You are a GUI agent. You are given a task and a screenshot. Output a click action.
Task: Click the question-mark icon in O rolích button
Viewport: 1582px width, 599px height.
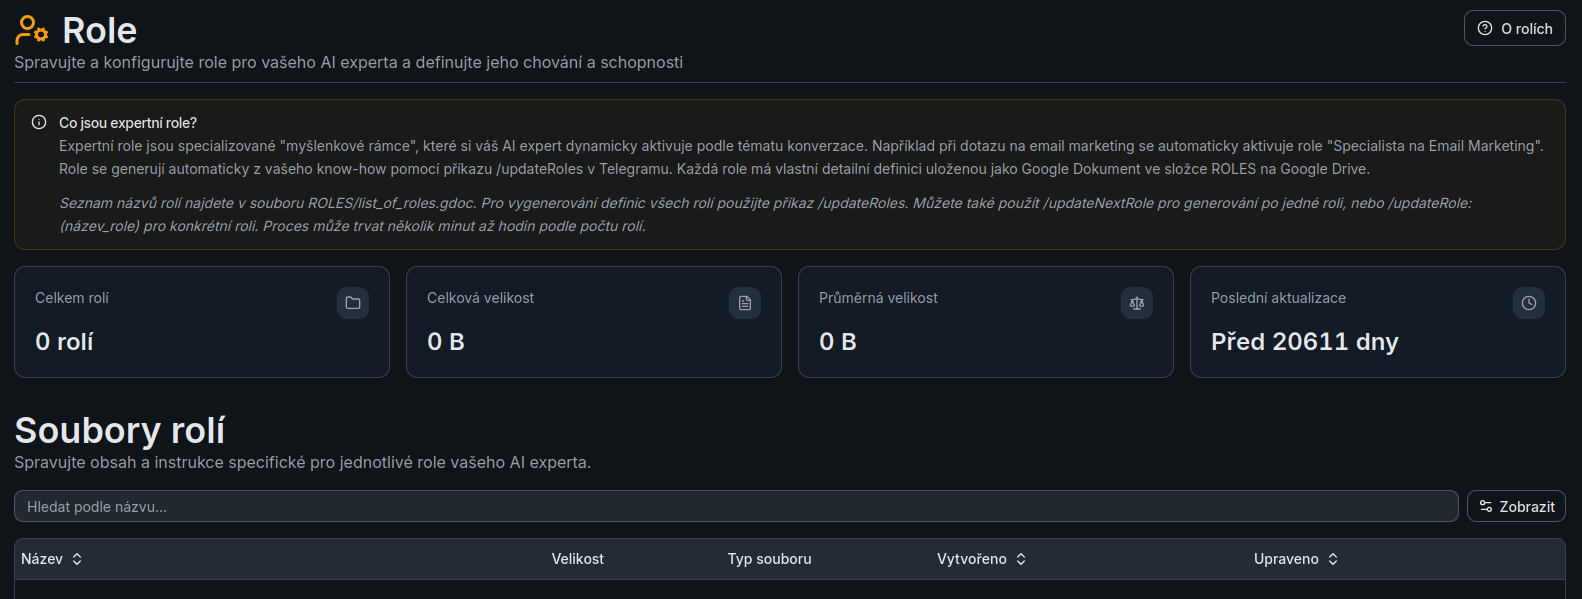click(x=1485, y=28)
